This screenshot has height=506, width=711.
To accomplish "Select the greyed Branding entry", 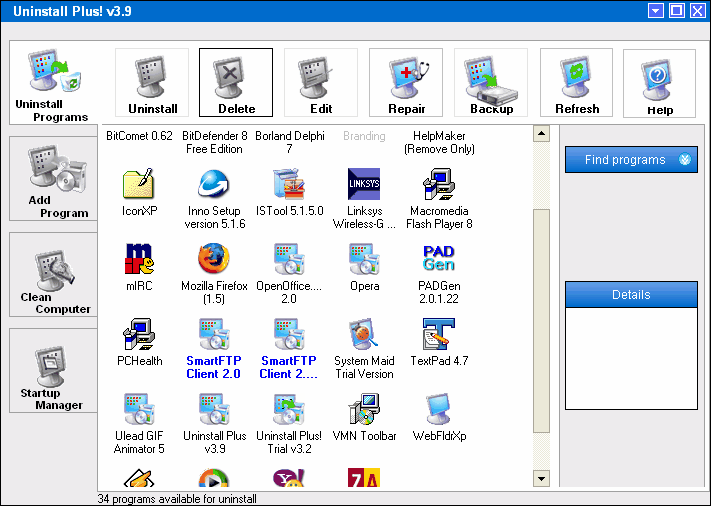I will click(364, 136).
